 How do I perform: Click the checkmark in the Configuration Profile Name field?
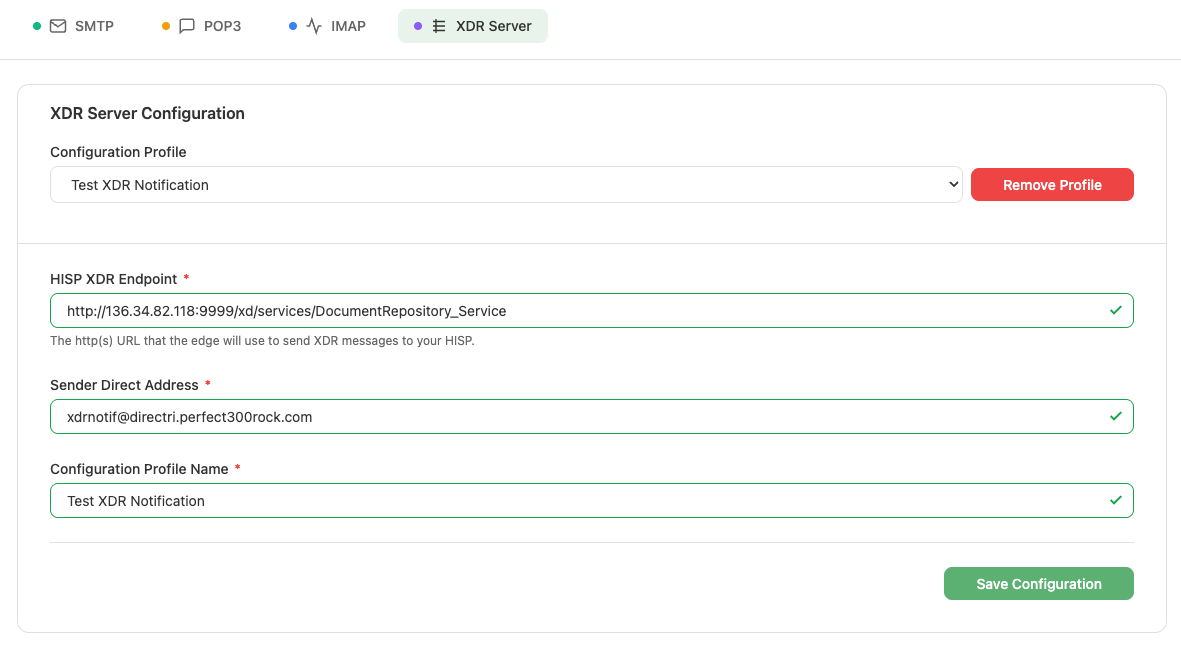coord(1115,500)
